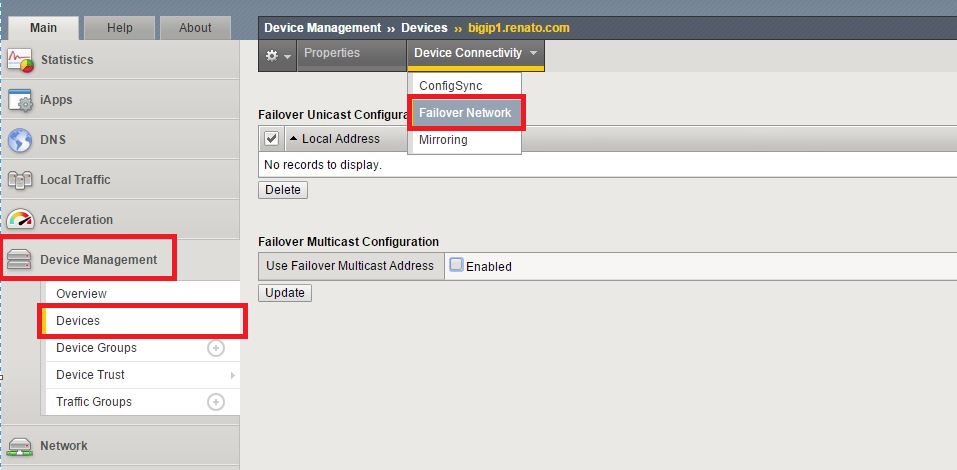Sort by the Local Address column header
Viewport: 957px width, 470px height.
[x=340, y=139]
